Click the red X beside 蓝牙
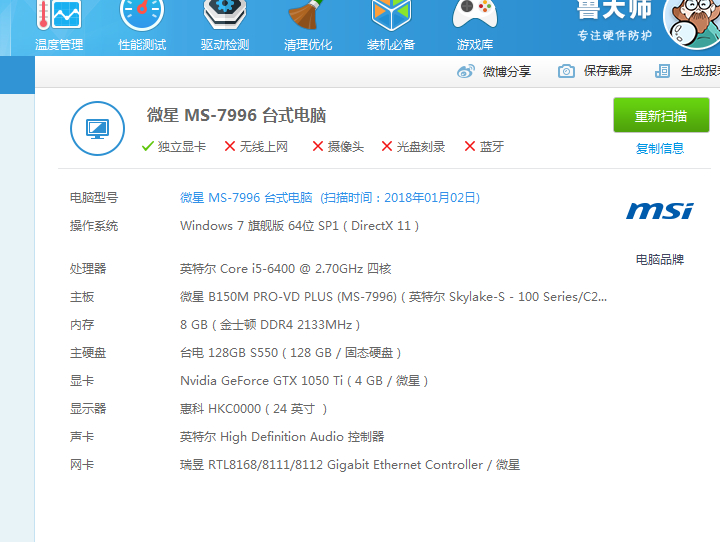Viewport: 720px width, 542px height. [x=469, y=146]
